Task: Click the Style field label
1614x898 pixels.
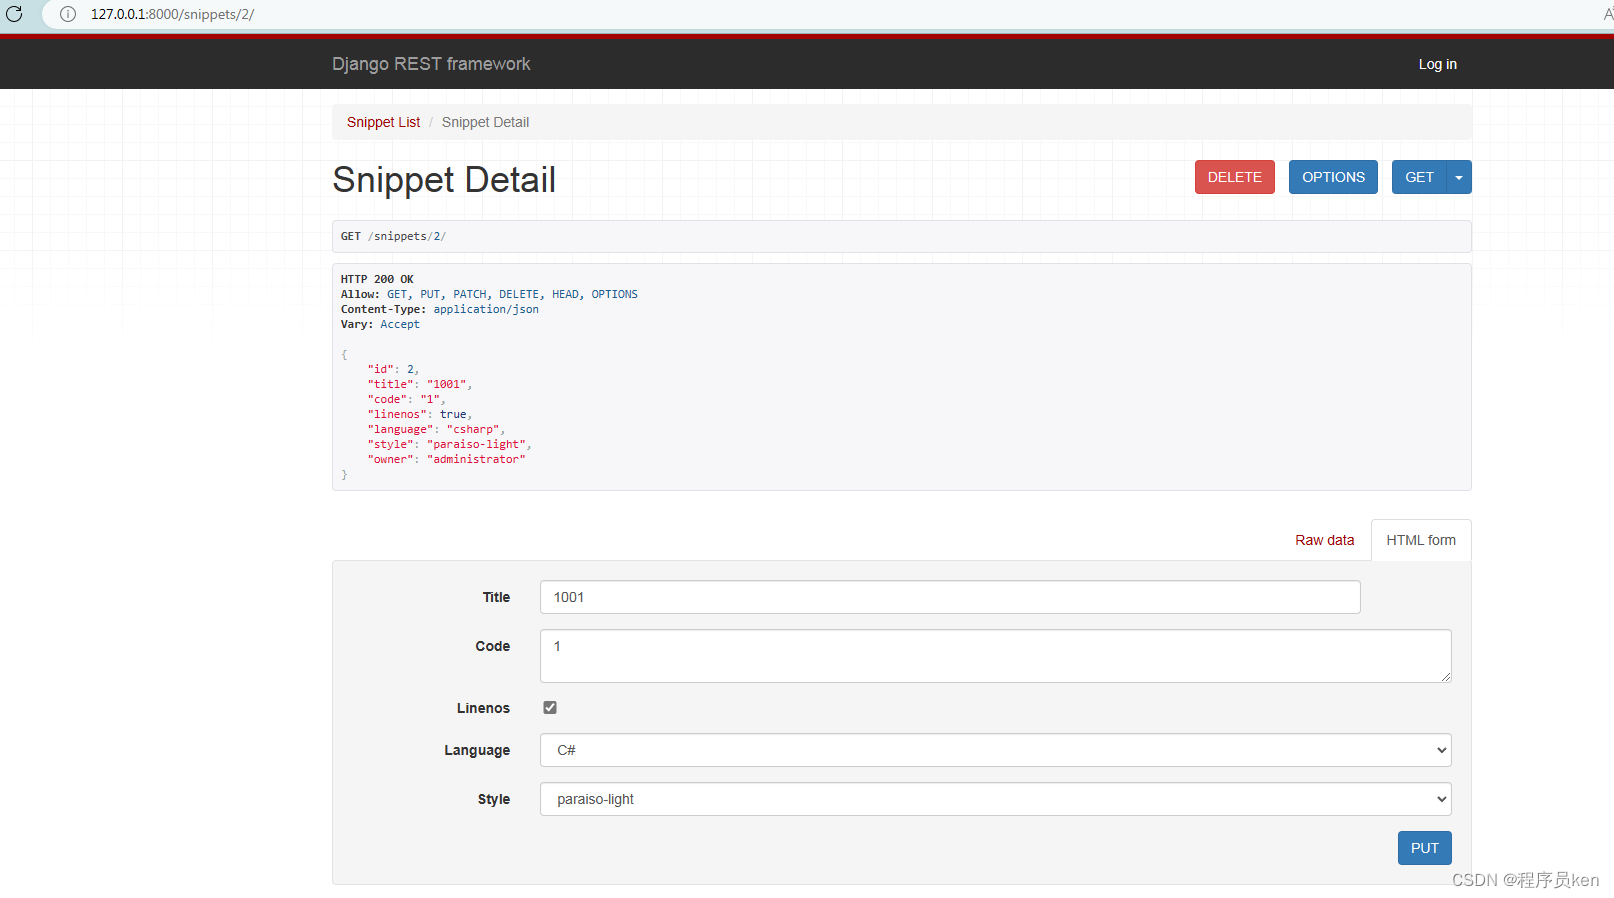Action: coord(494,799)
